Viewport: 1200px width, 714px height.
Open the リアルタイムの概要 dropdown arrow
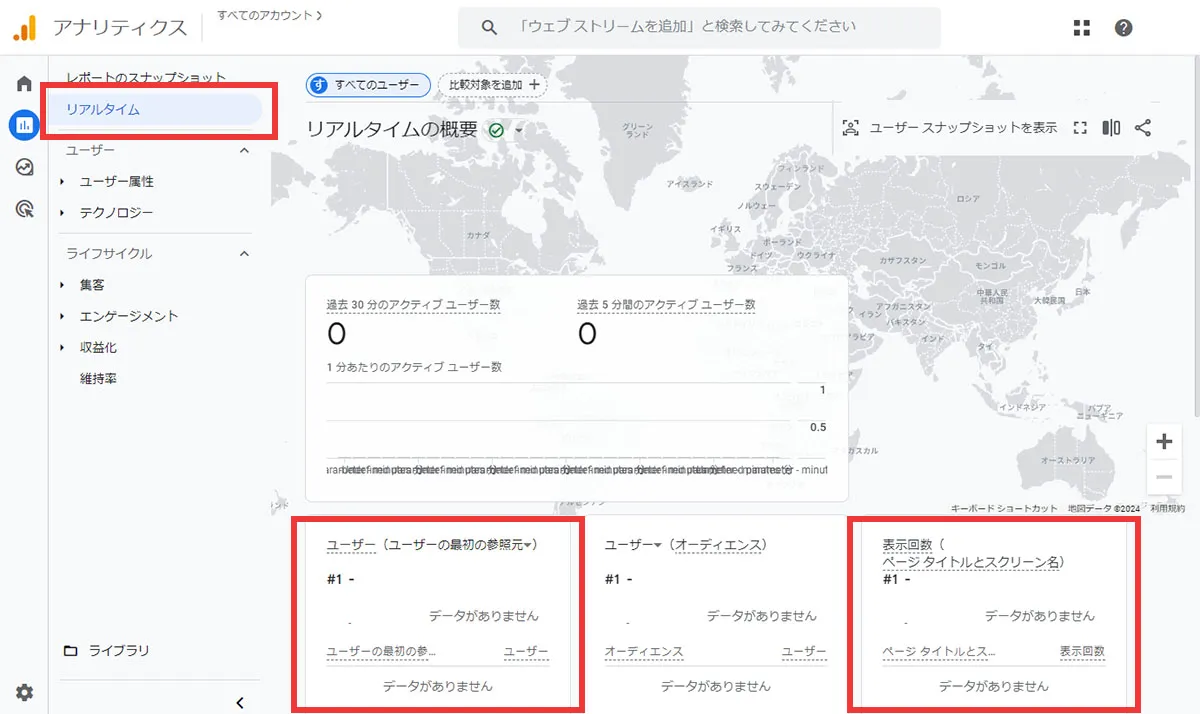point(516,130)
